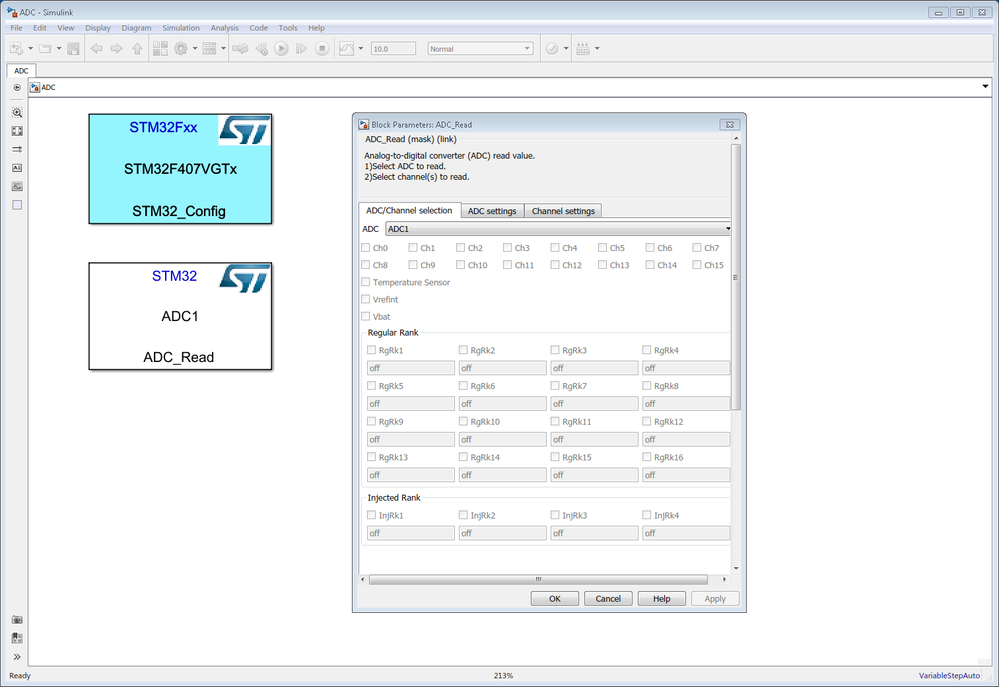Open the Data Inspector dropdown arrow
The width and height of the screenshot is (999, 687).
(361, 48)
